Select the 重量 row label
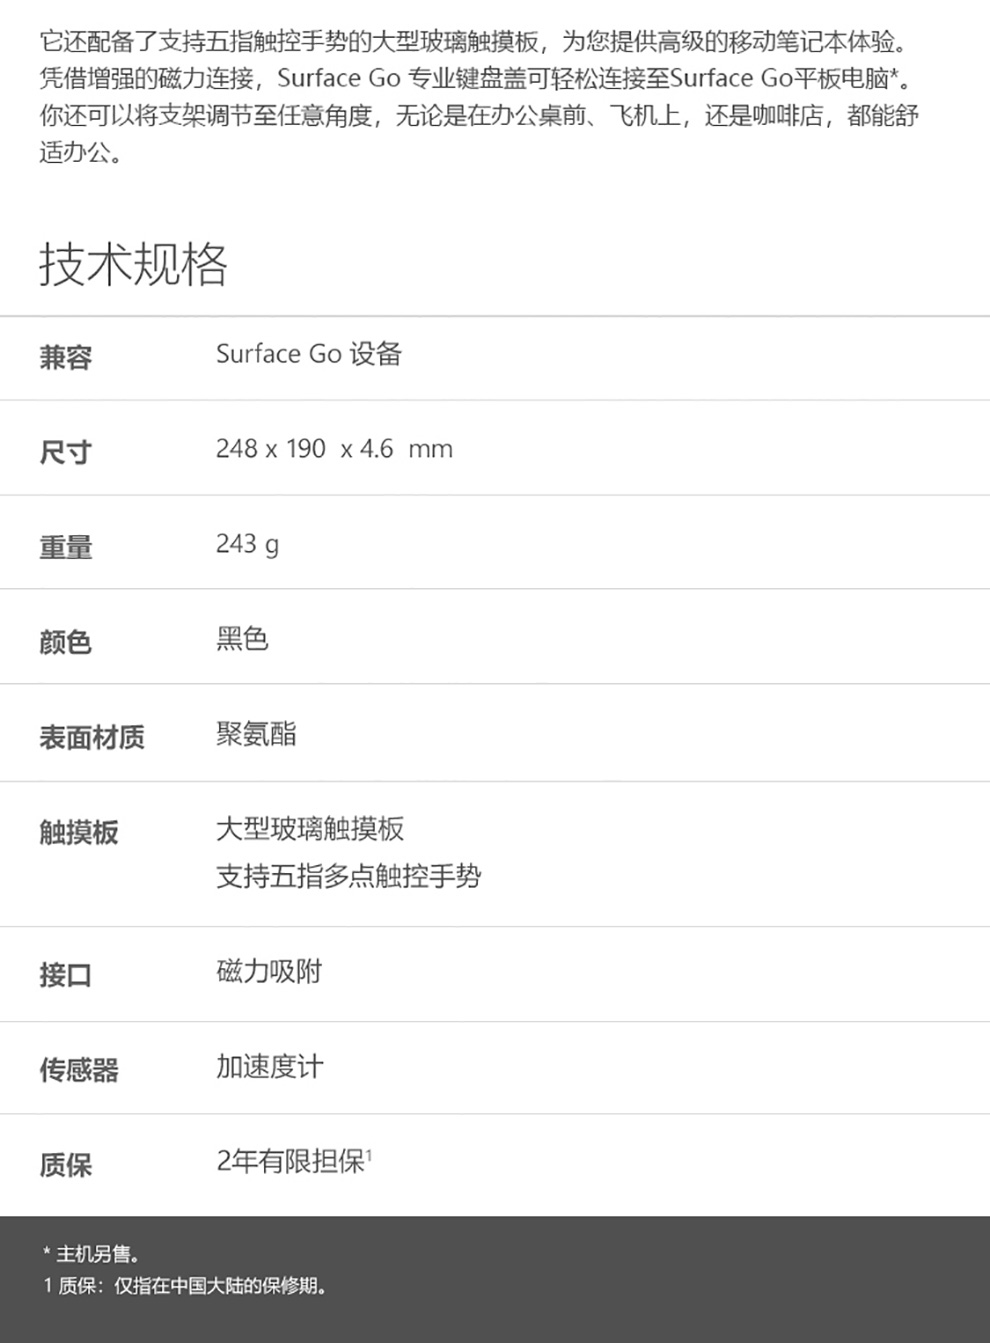 (x=66, y=547)
